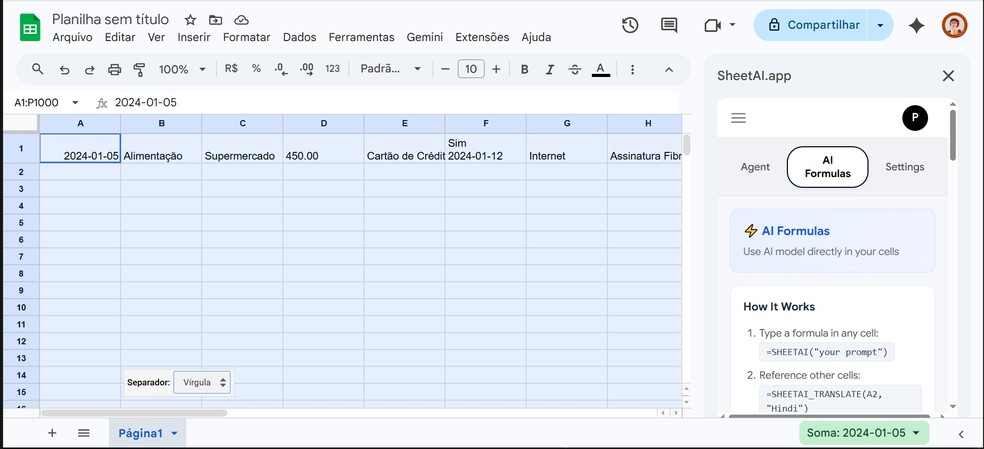Search the menus with magnifier icon
This screenshot has height=449, width=984.
[38, 69]
